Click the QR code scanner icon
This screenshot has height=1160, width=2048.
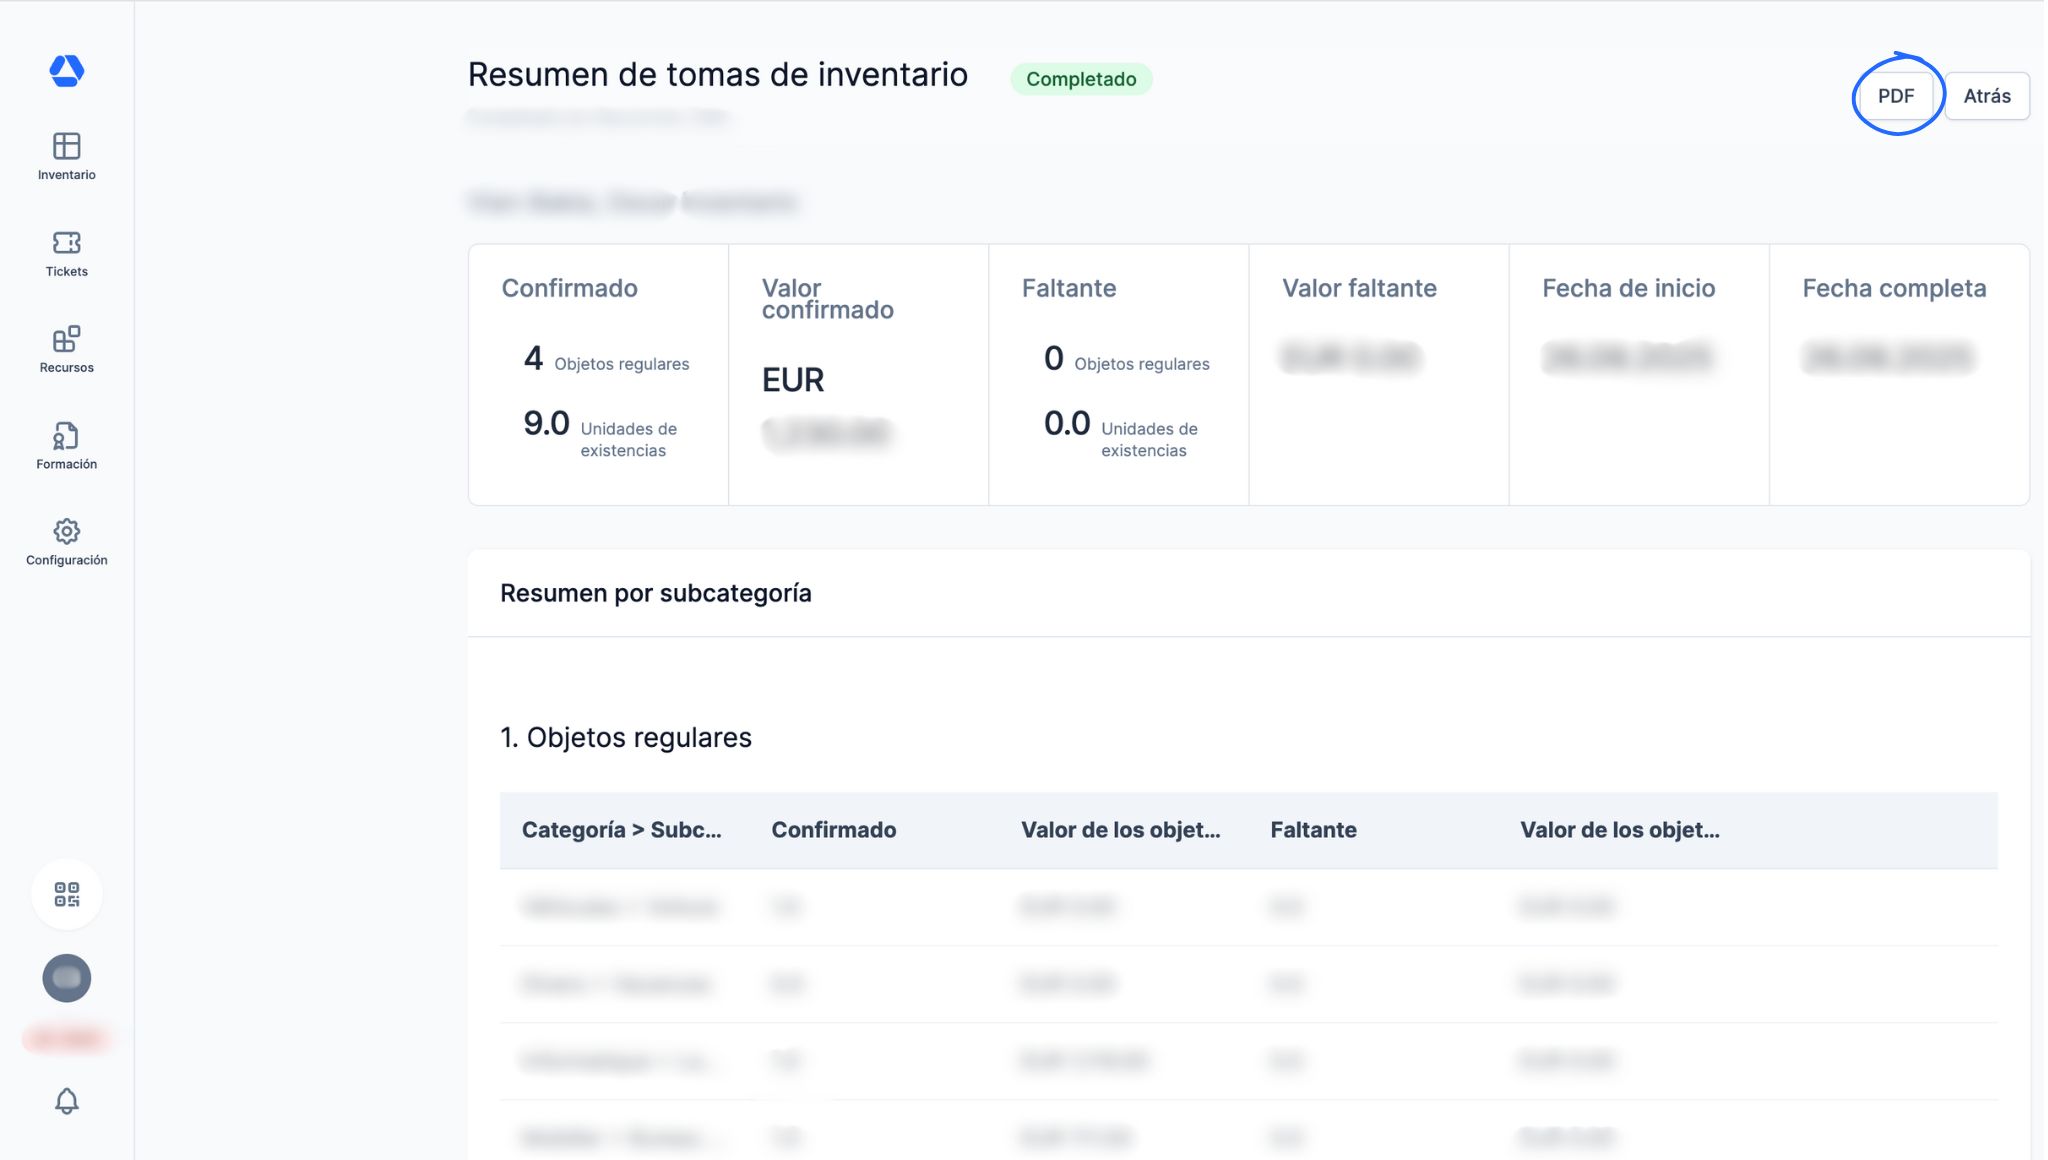pos(66,894)
